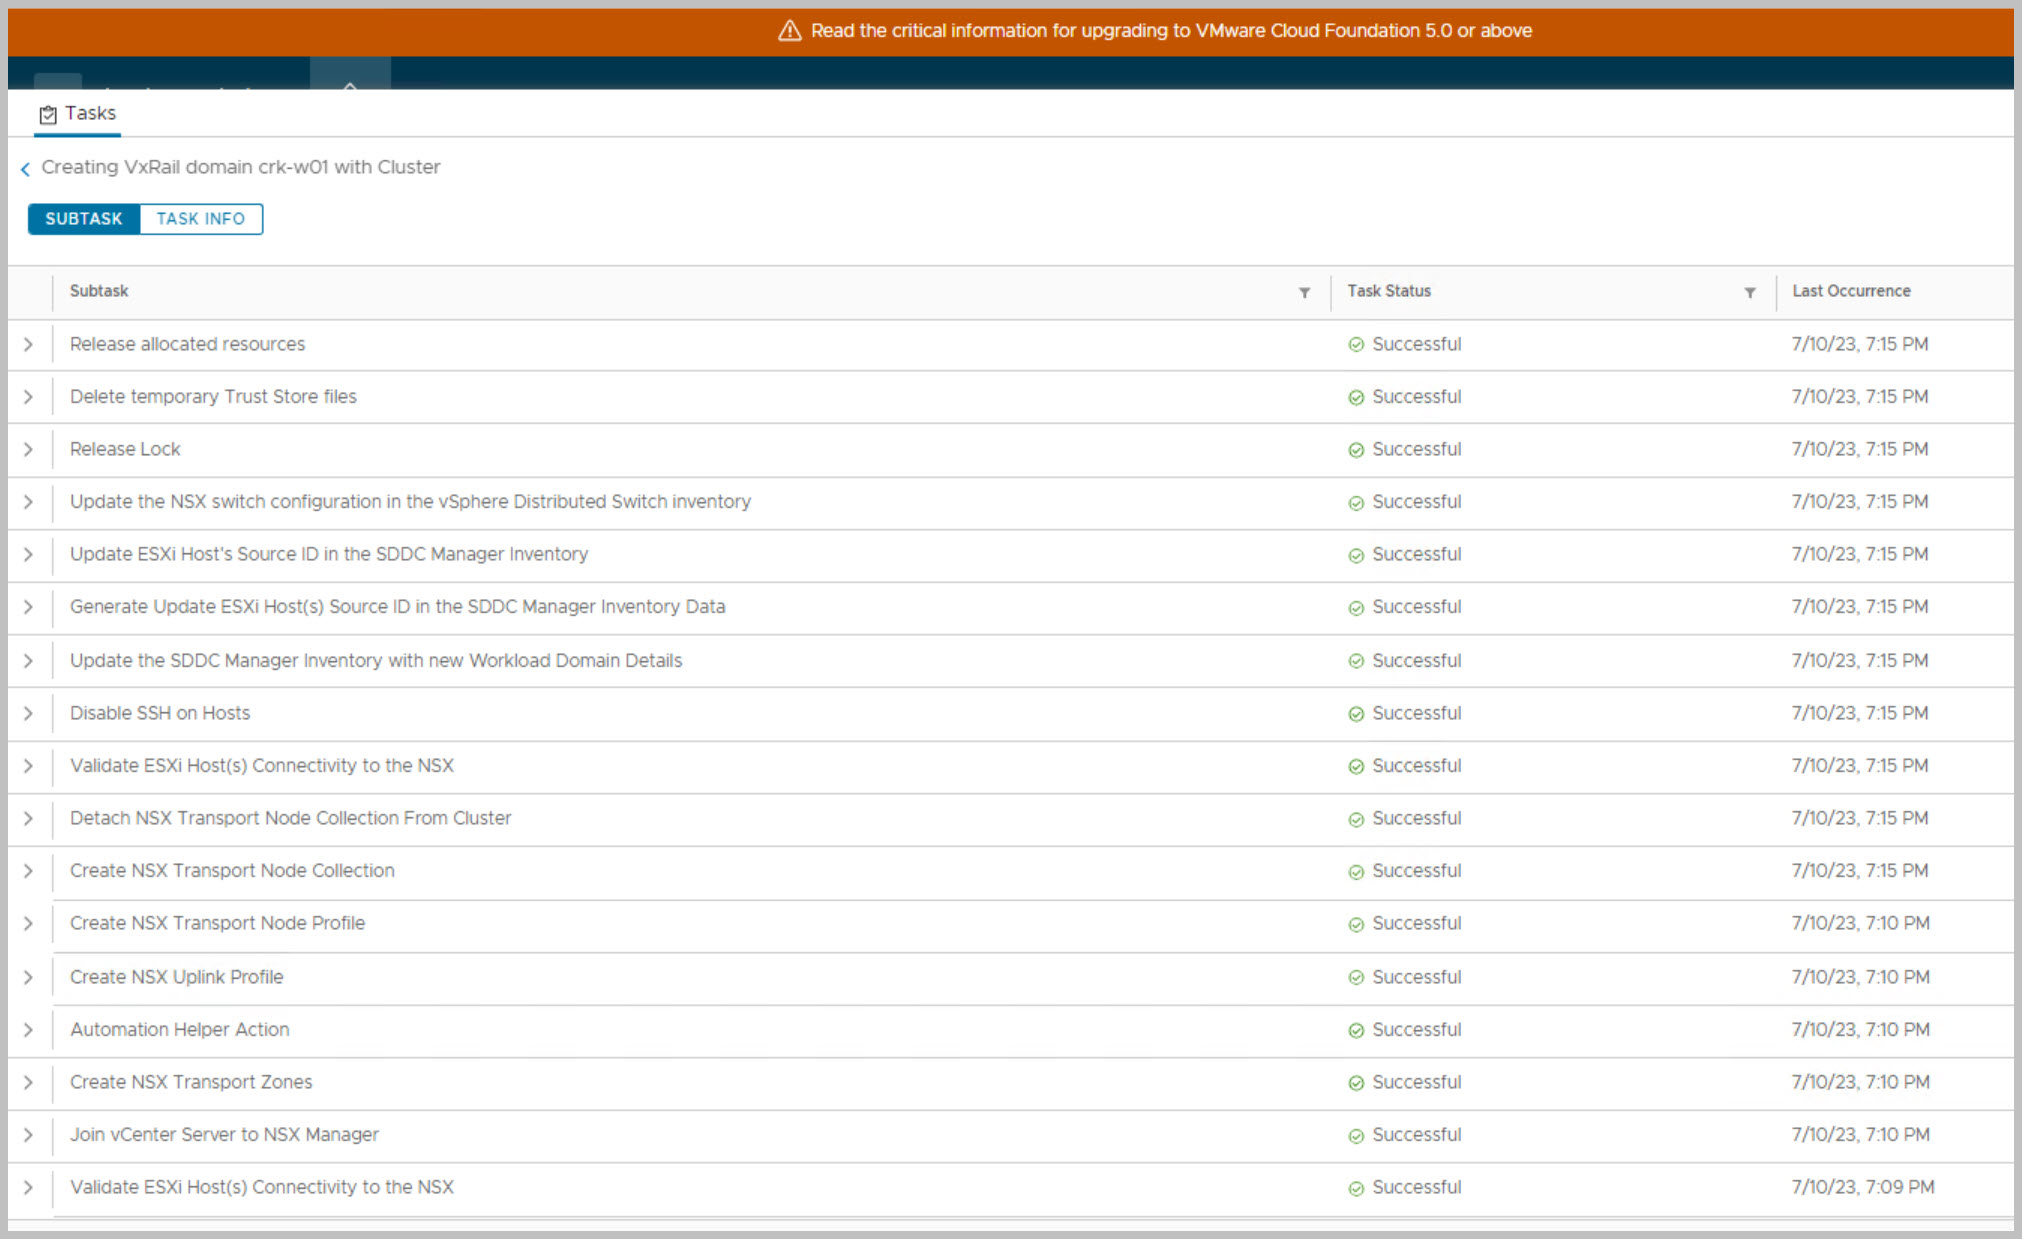2022x1239 pixels.
Task: Open the critical upgrade information banner link
Action: (1170, 31)
